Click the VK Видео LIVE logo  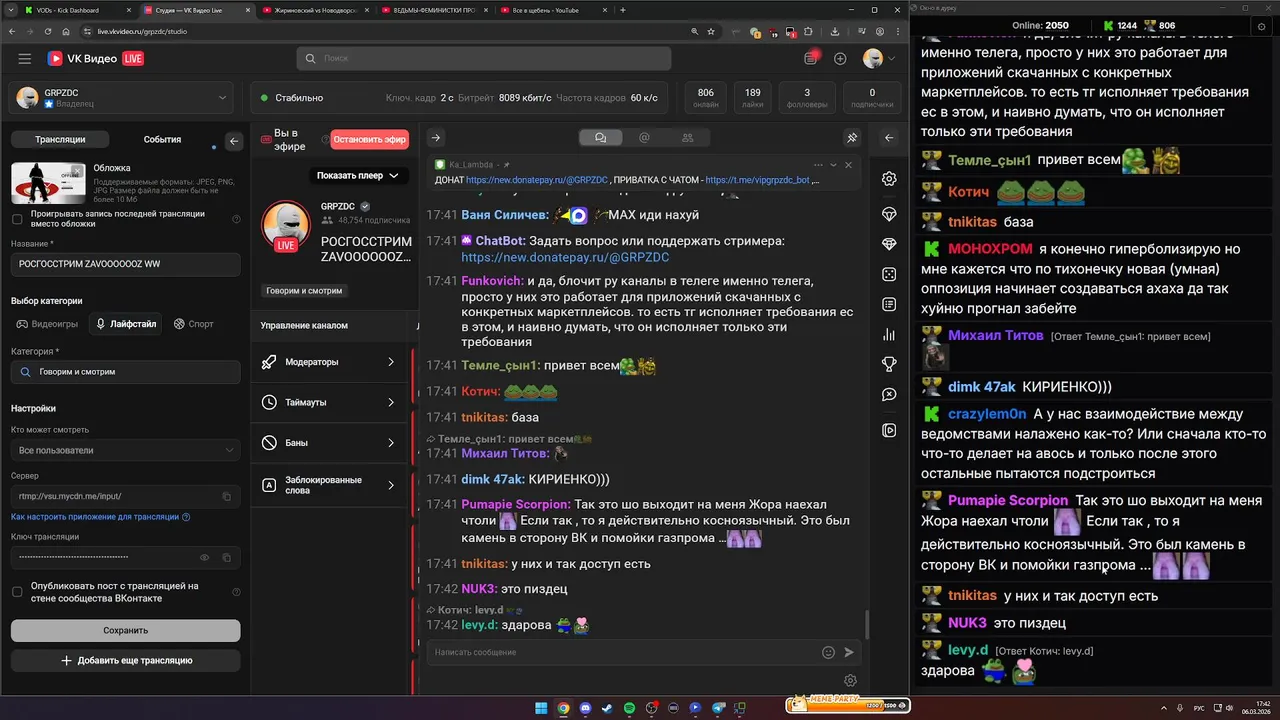[96, 59]
